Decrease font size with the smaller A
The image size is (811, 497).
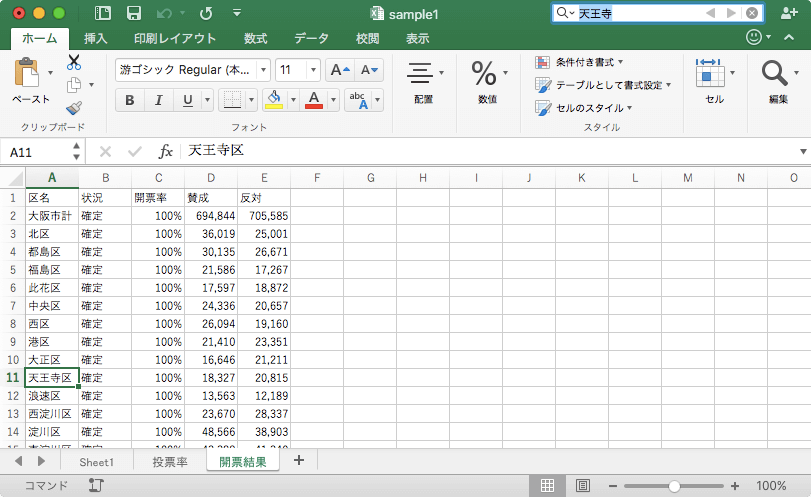click(369, 70)
